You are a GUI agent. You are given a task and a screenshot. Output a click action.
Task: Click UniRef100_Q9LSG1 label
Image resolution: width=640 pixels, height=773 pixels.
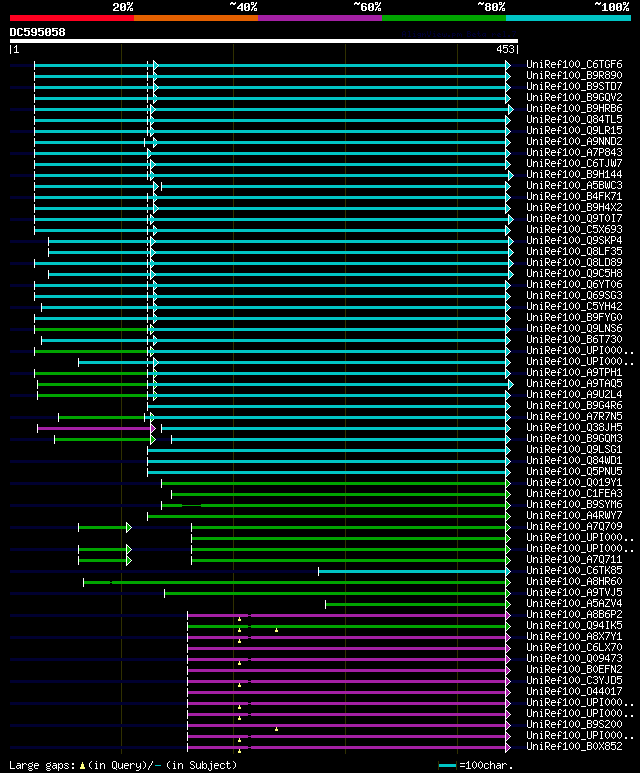[x=574, y=450]
